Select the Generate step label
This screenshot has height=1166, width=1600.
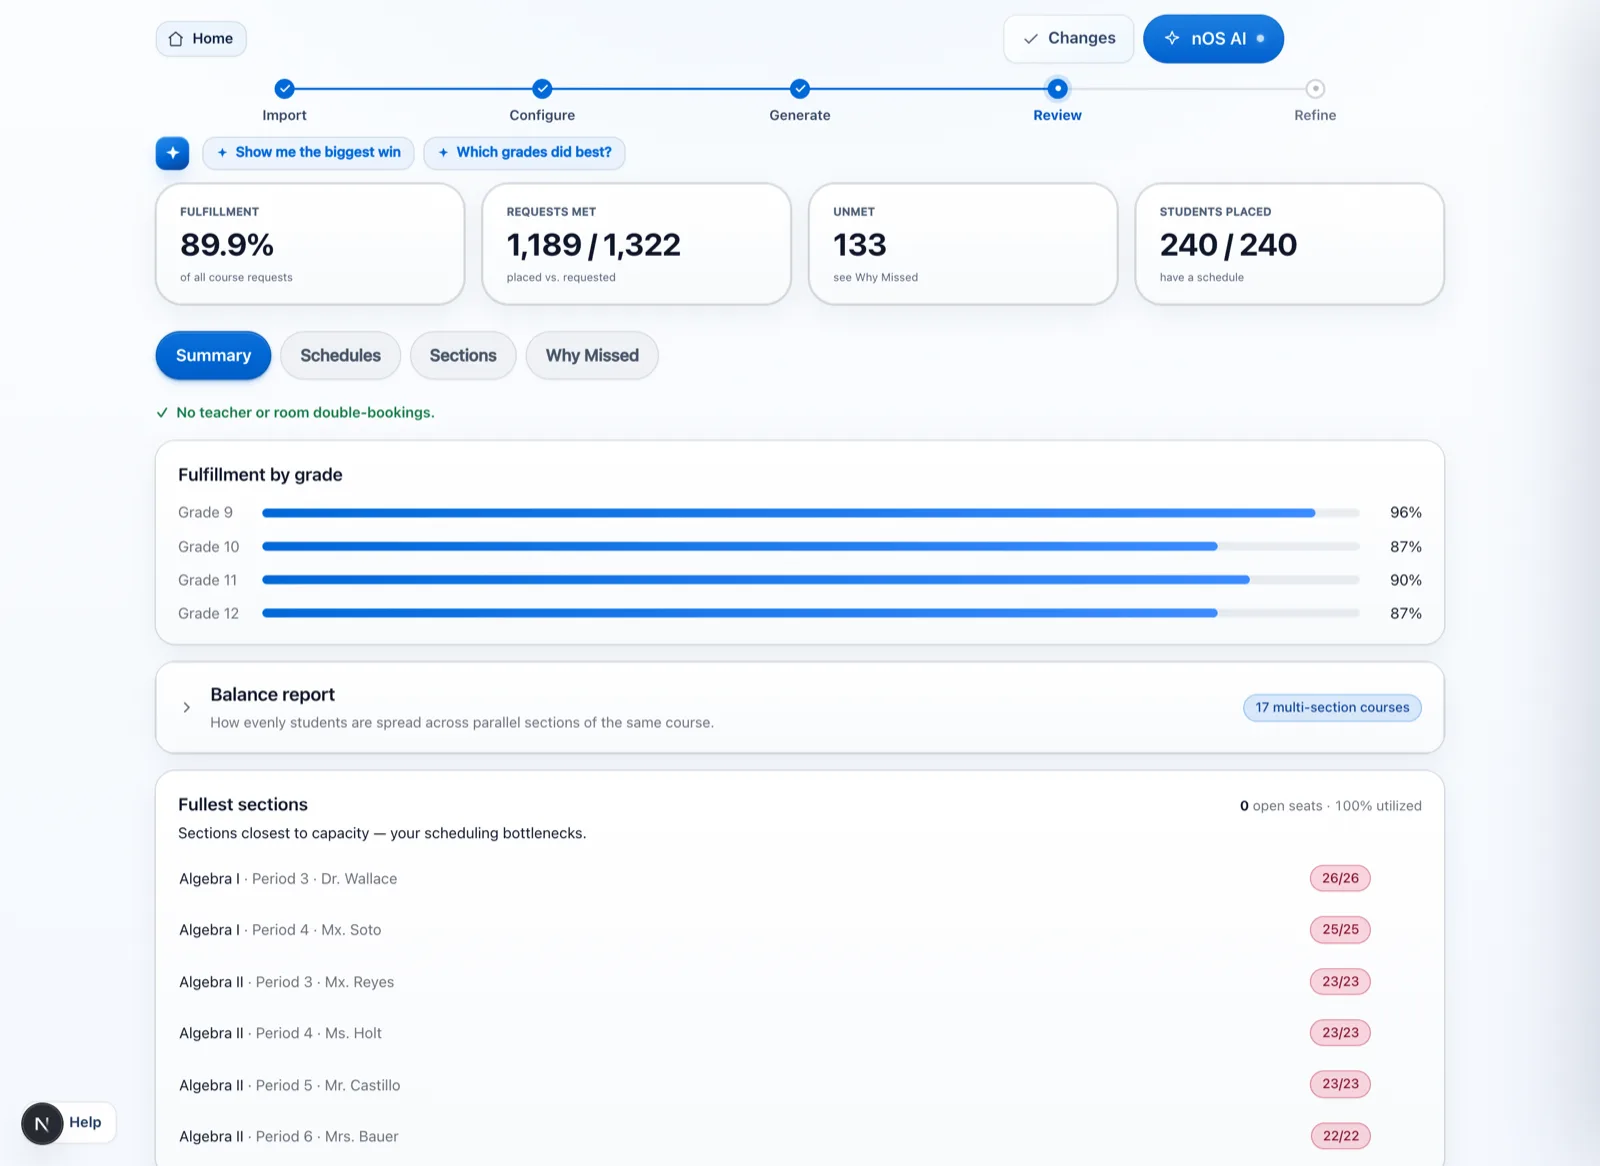(x=800, y=115)
